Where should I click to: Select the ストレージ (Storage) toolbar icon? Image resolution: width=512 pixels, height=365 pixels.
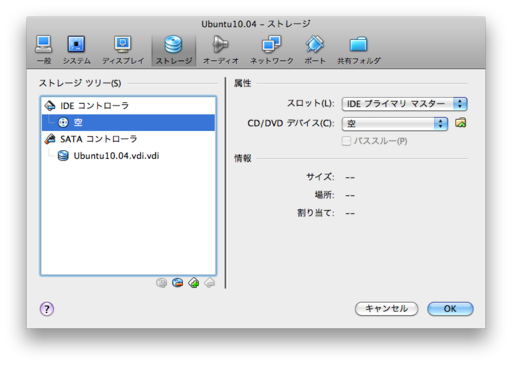[x=174, y=49]
